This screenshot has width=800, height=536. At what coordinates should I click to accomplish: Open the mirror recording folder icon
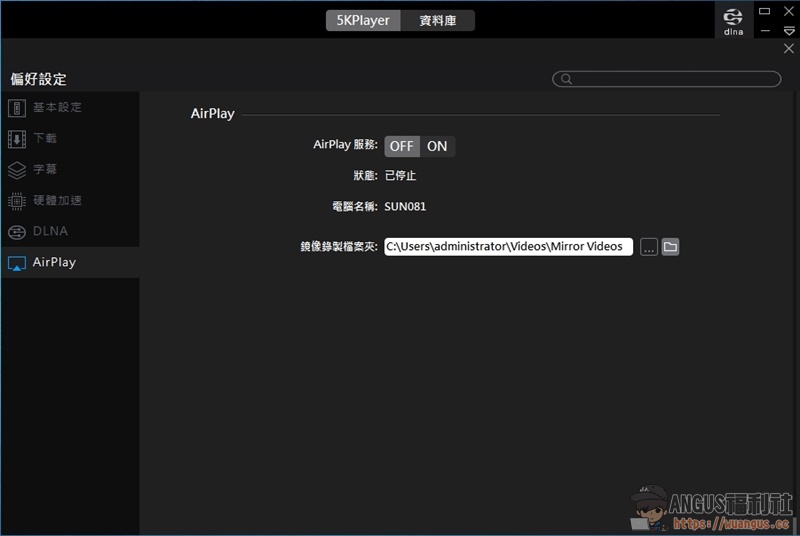pos(670,247)
